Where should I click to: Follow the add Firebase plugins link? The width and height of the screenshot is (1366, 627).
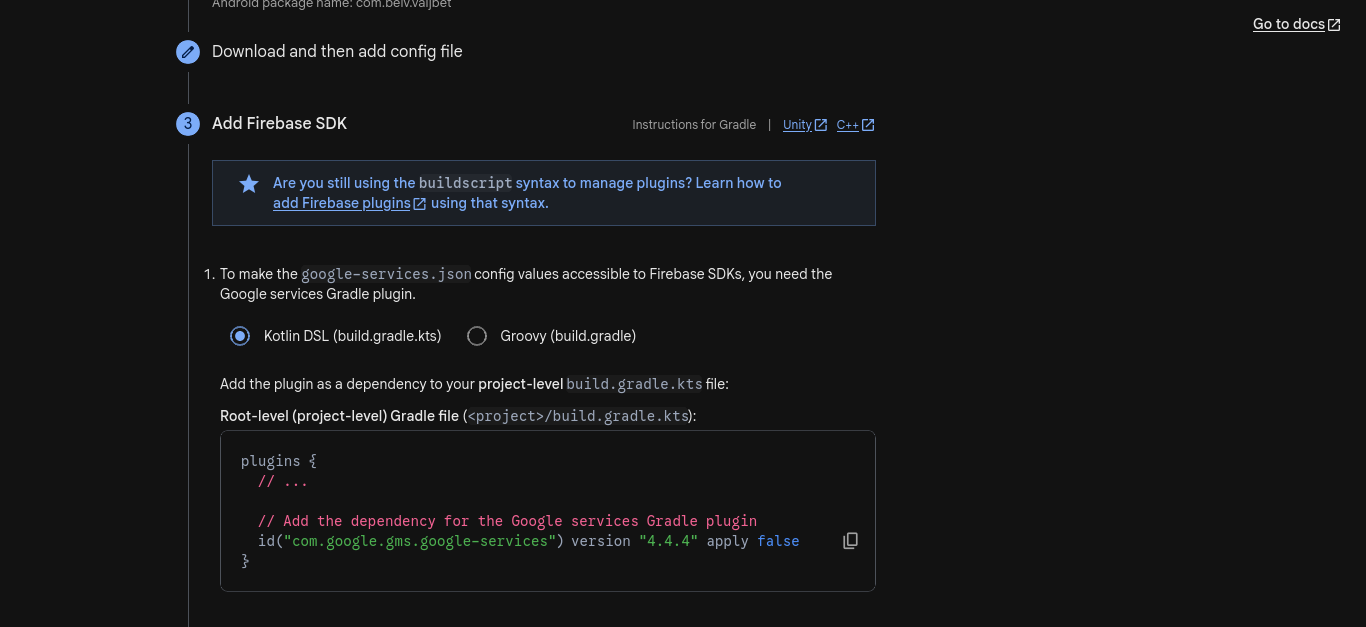click(341, 203)
